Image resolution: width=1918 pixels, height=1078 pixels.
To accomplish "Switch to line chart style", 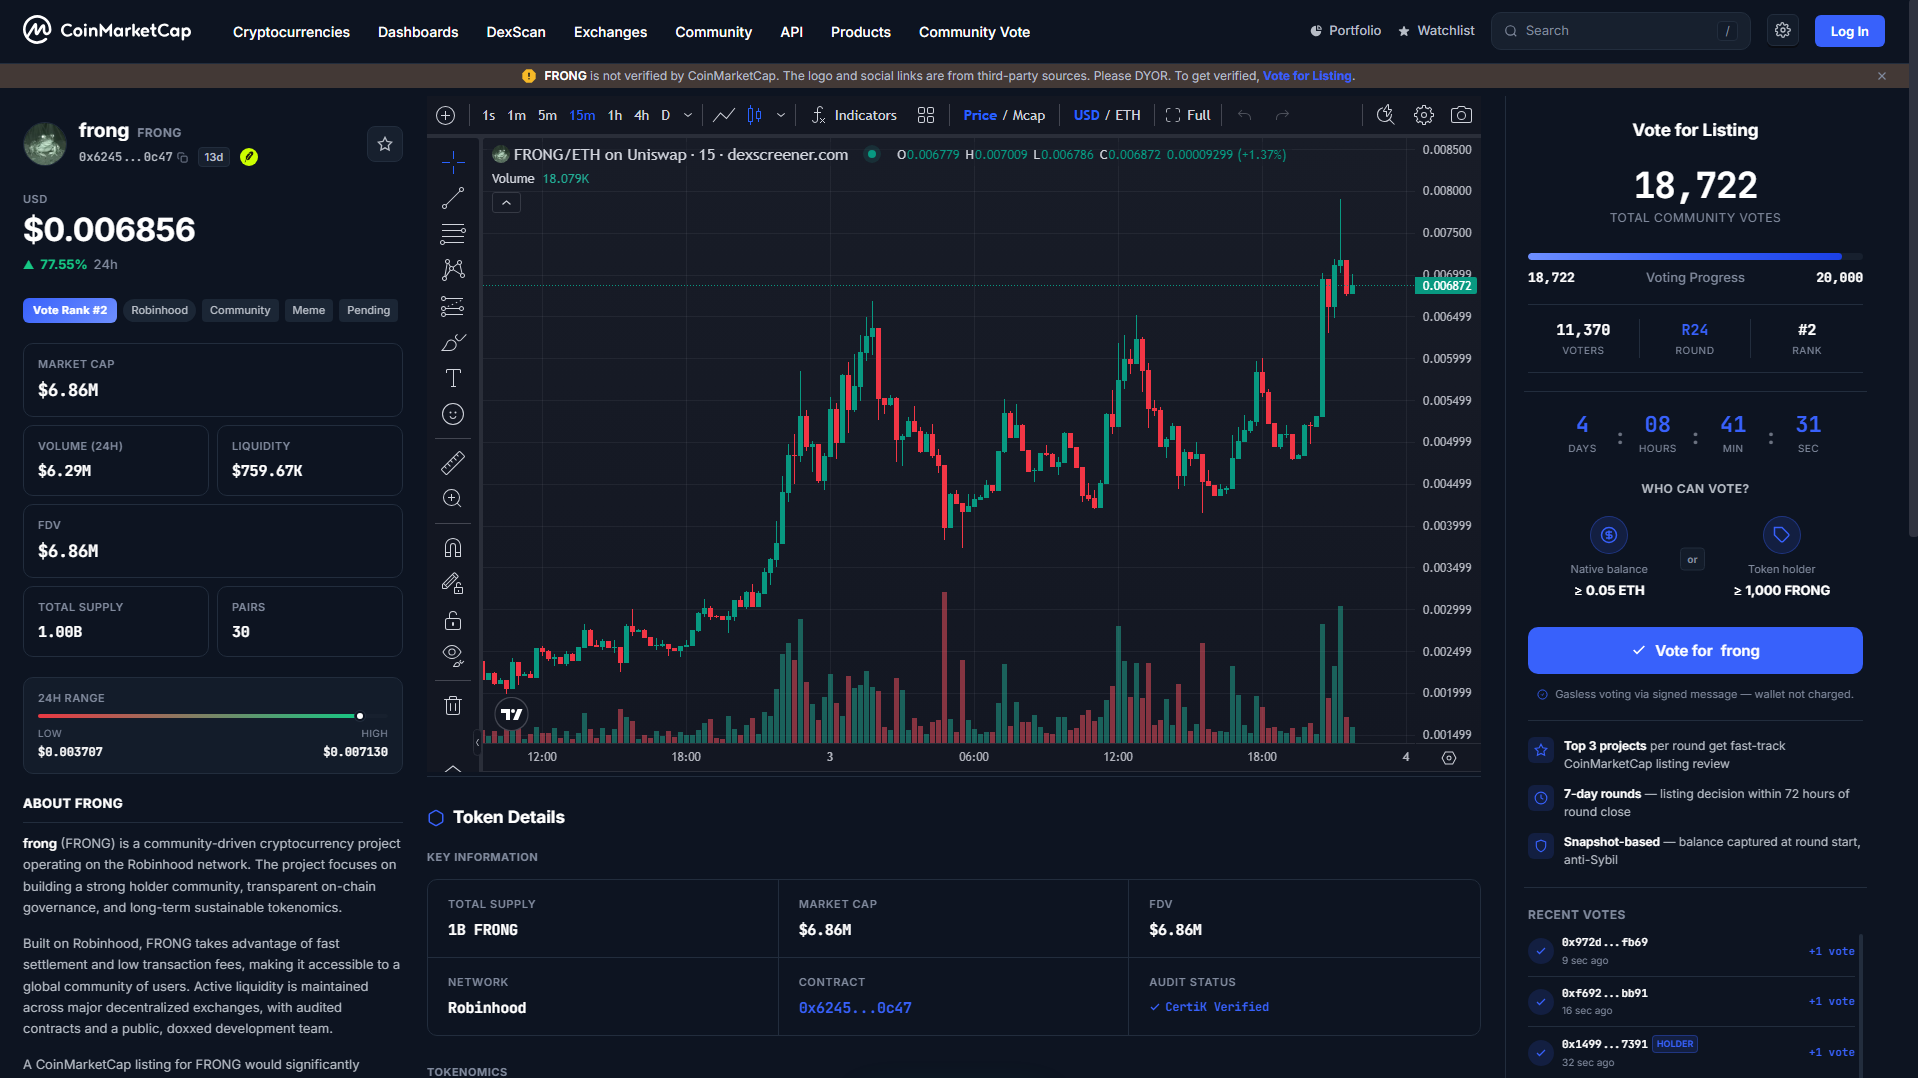I will pos(724,115).
